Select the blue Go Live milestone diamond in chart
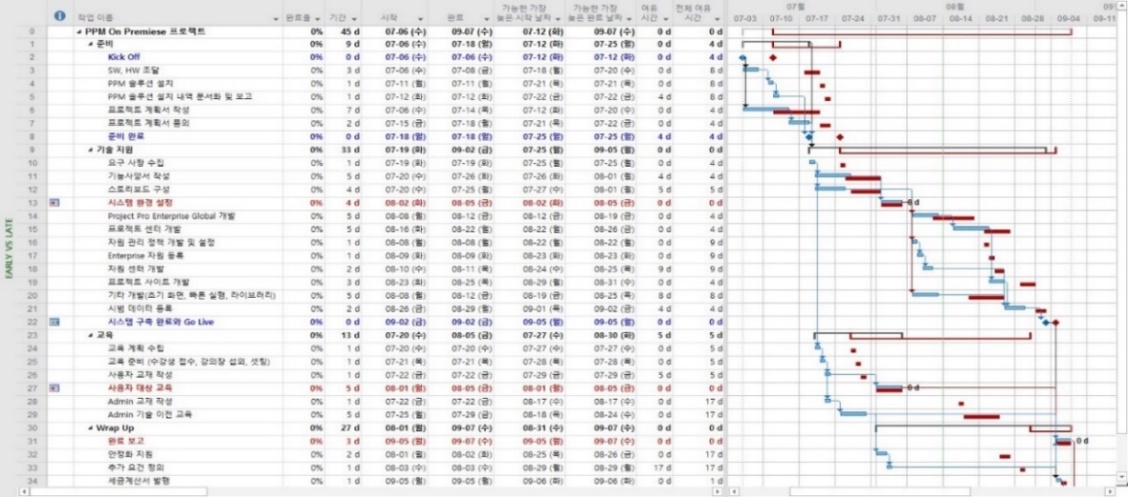This screenshot has height=497, width=1128. (x=1046, y=322)
